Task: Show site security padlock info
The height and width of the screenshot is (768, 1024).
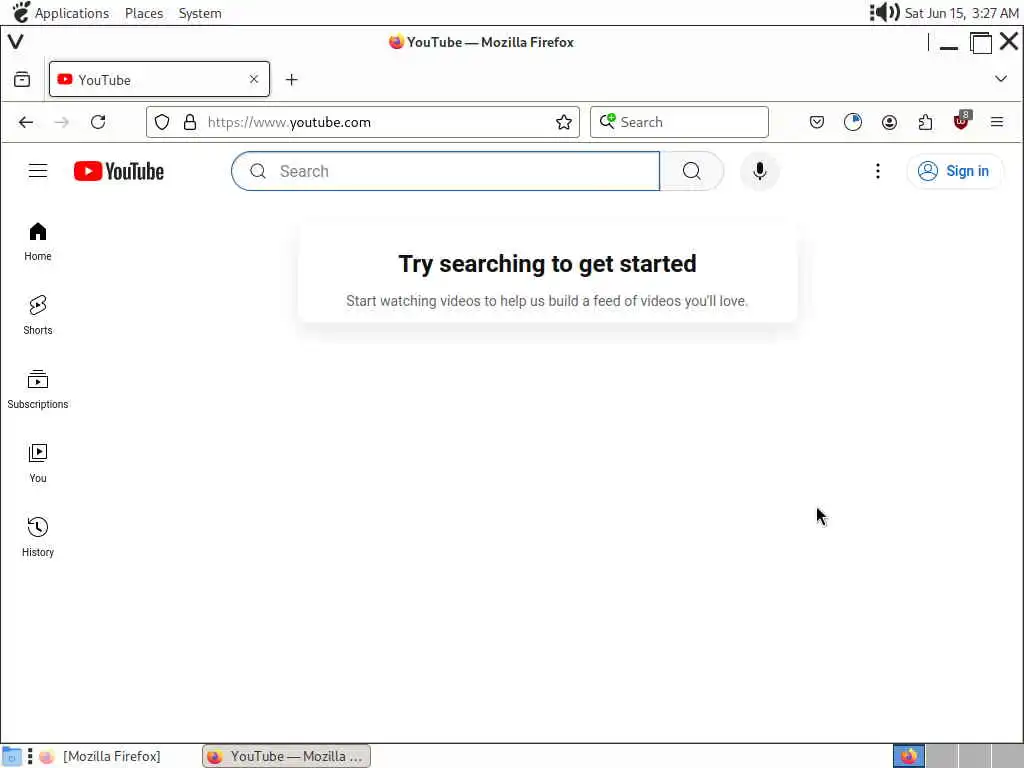Action: coord(190,122)
